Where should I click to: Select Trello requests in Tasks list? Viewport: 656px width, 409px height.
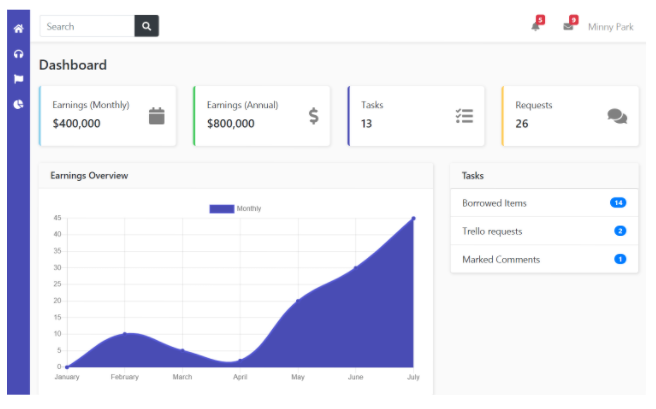[544, 231]
